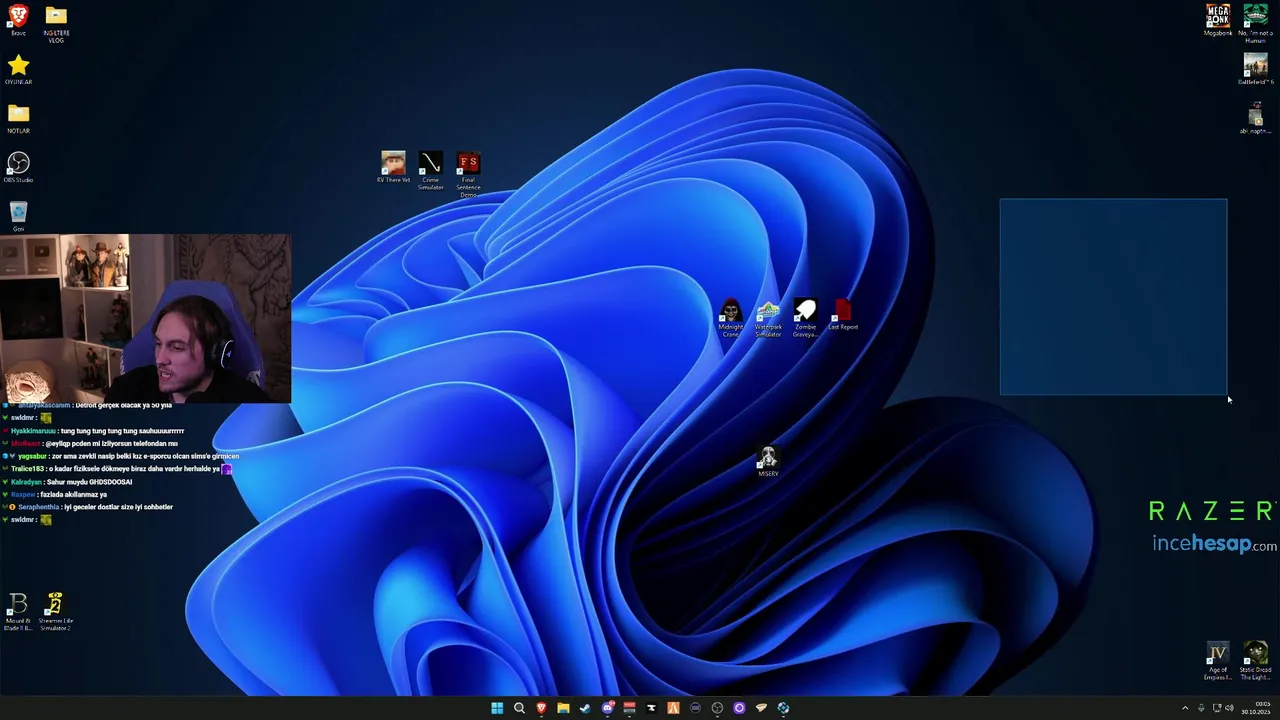Open the Brave browser desktop shortcut
The width and height of the screenshot is (1280, 720).
pos(18,20)
